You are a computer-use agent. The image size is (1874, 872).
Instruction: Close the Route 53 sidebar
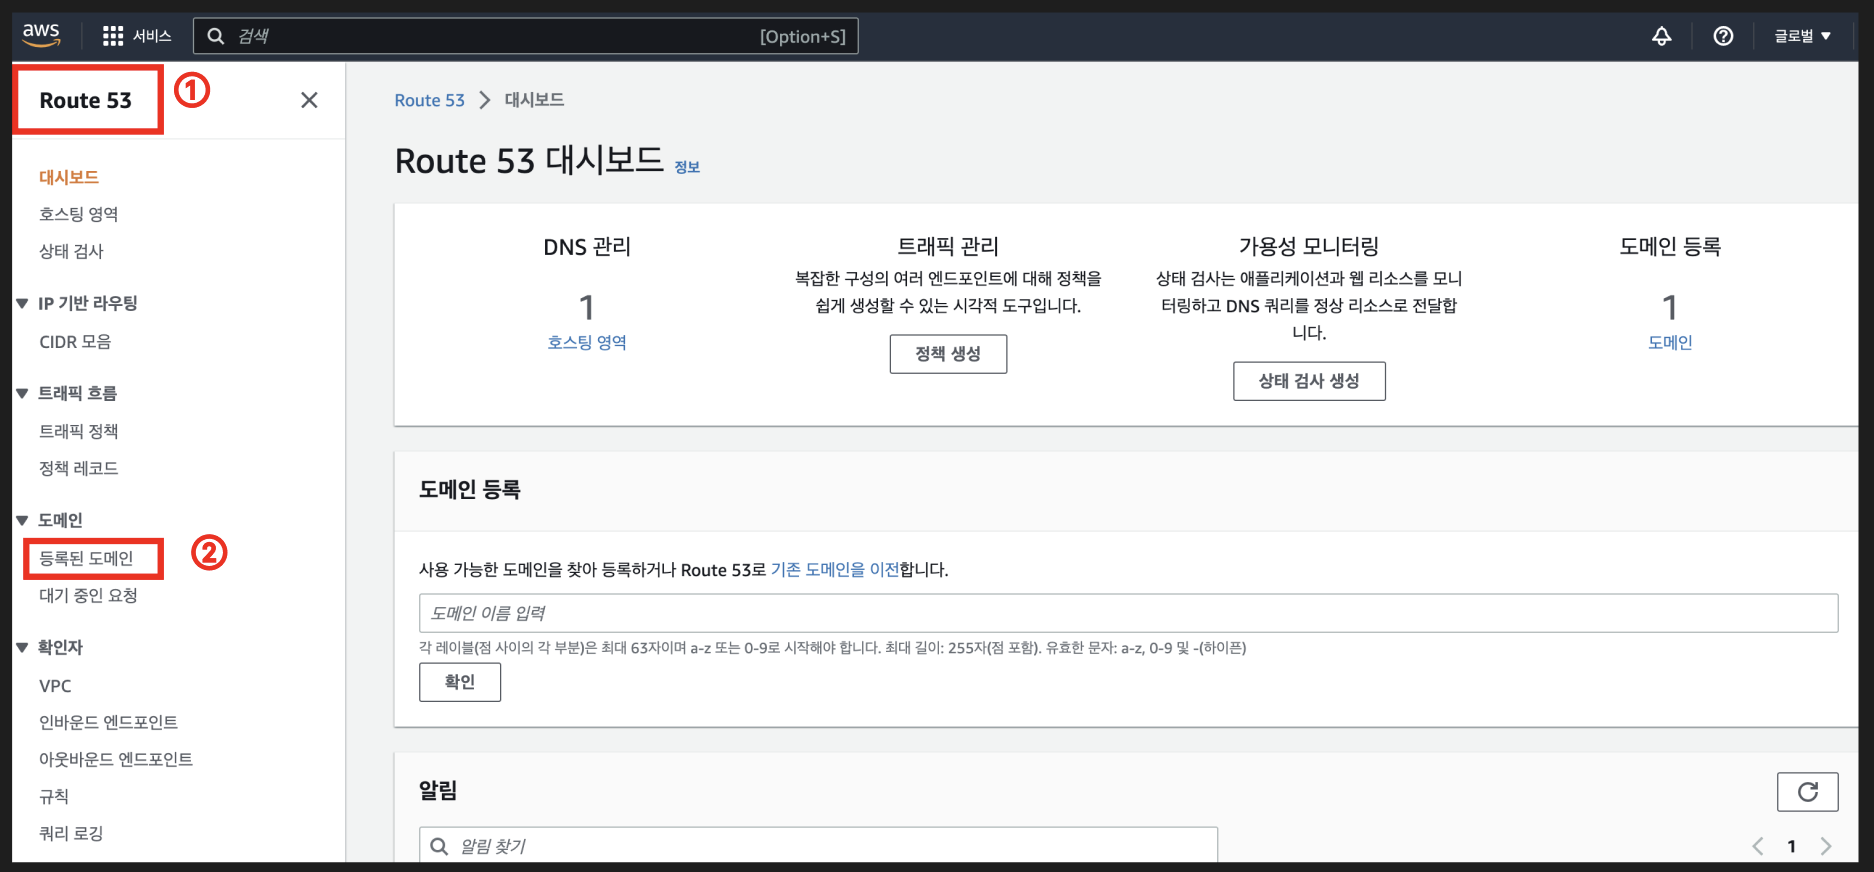pos(309,100)
